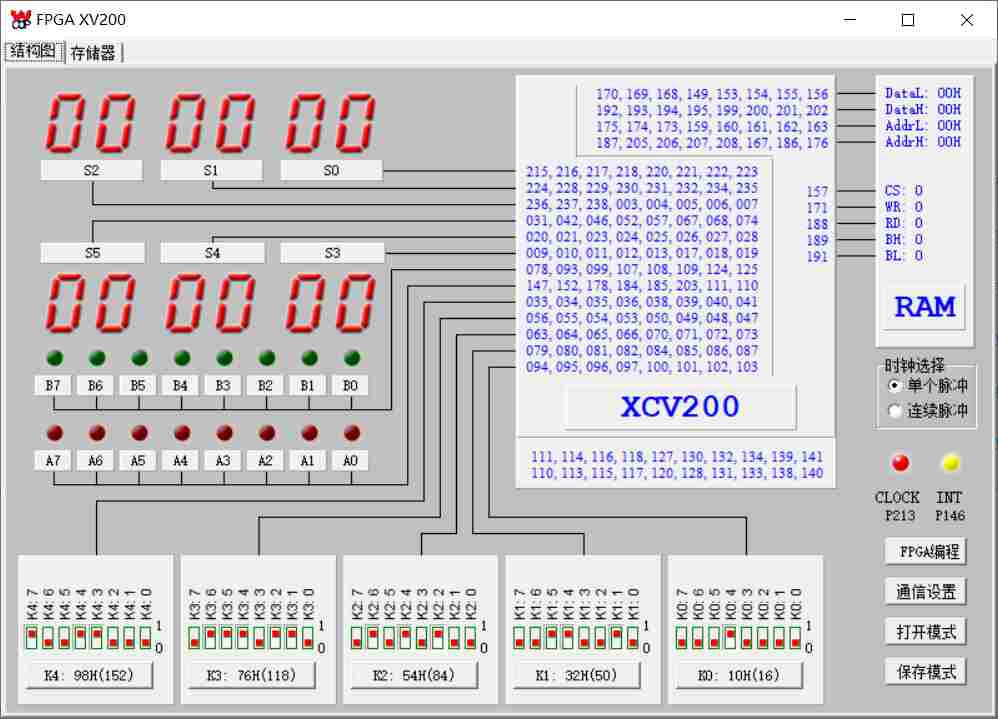Click the S1 display label
The image size is (998, 719).
(x=211, y=171)
